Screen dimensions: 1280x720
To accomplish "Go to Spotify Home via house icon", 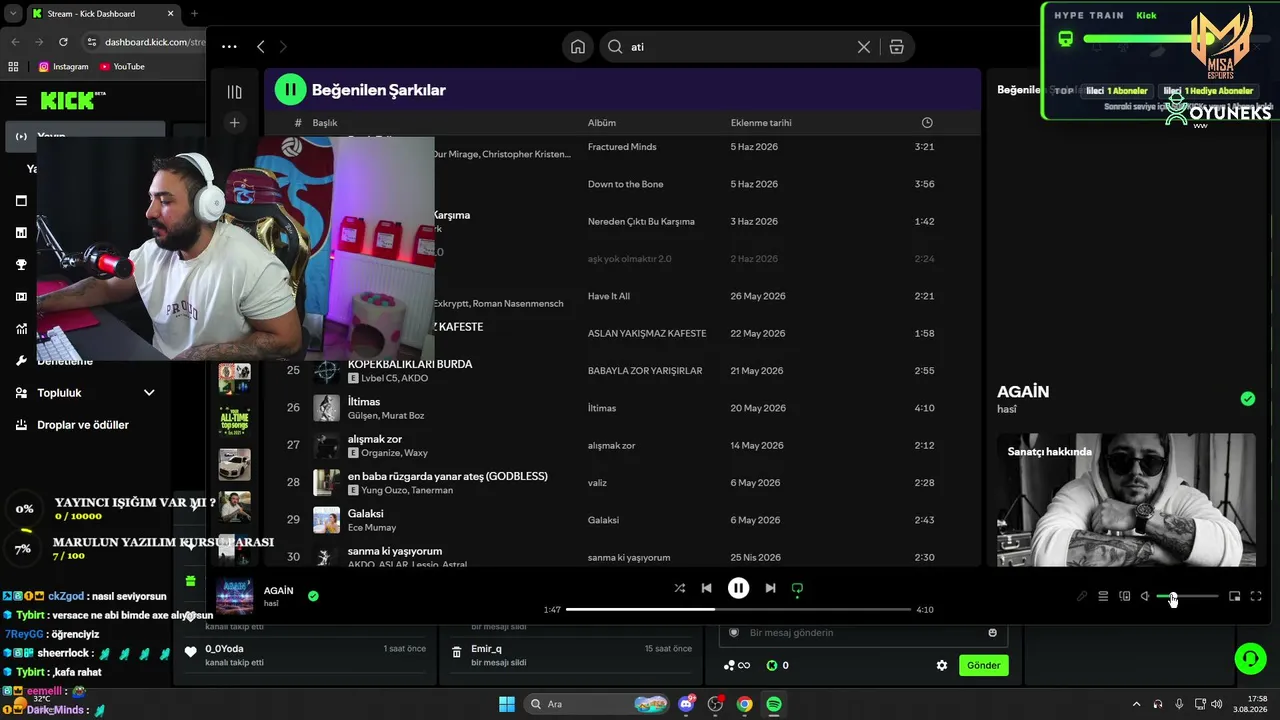I will coord(578,47).
